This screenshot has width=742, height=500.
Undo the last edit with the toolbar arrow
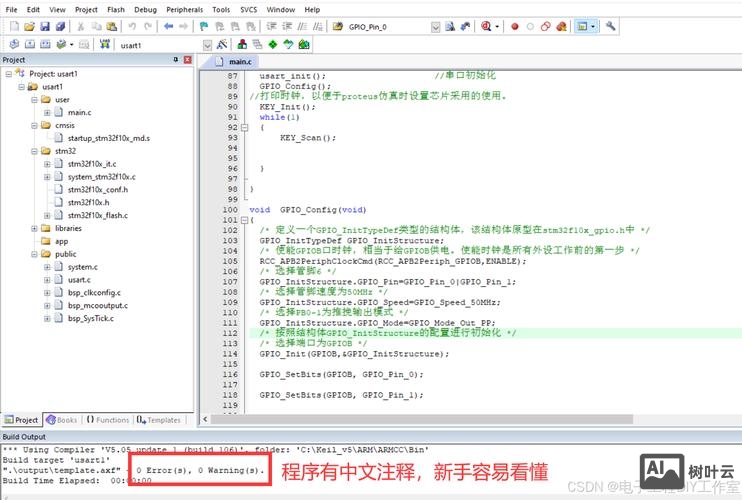click(132, 26)
